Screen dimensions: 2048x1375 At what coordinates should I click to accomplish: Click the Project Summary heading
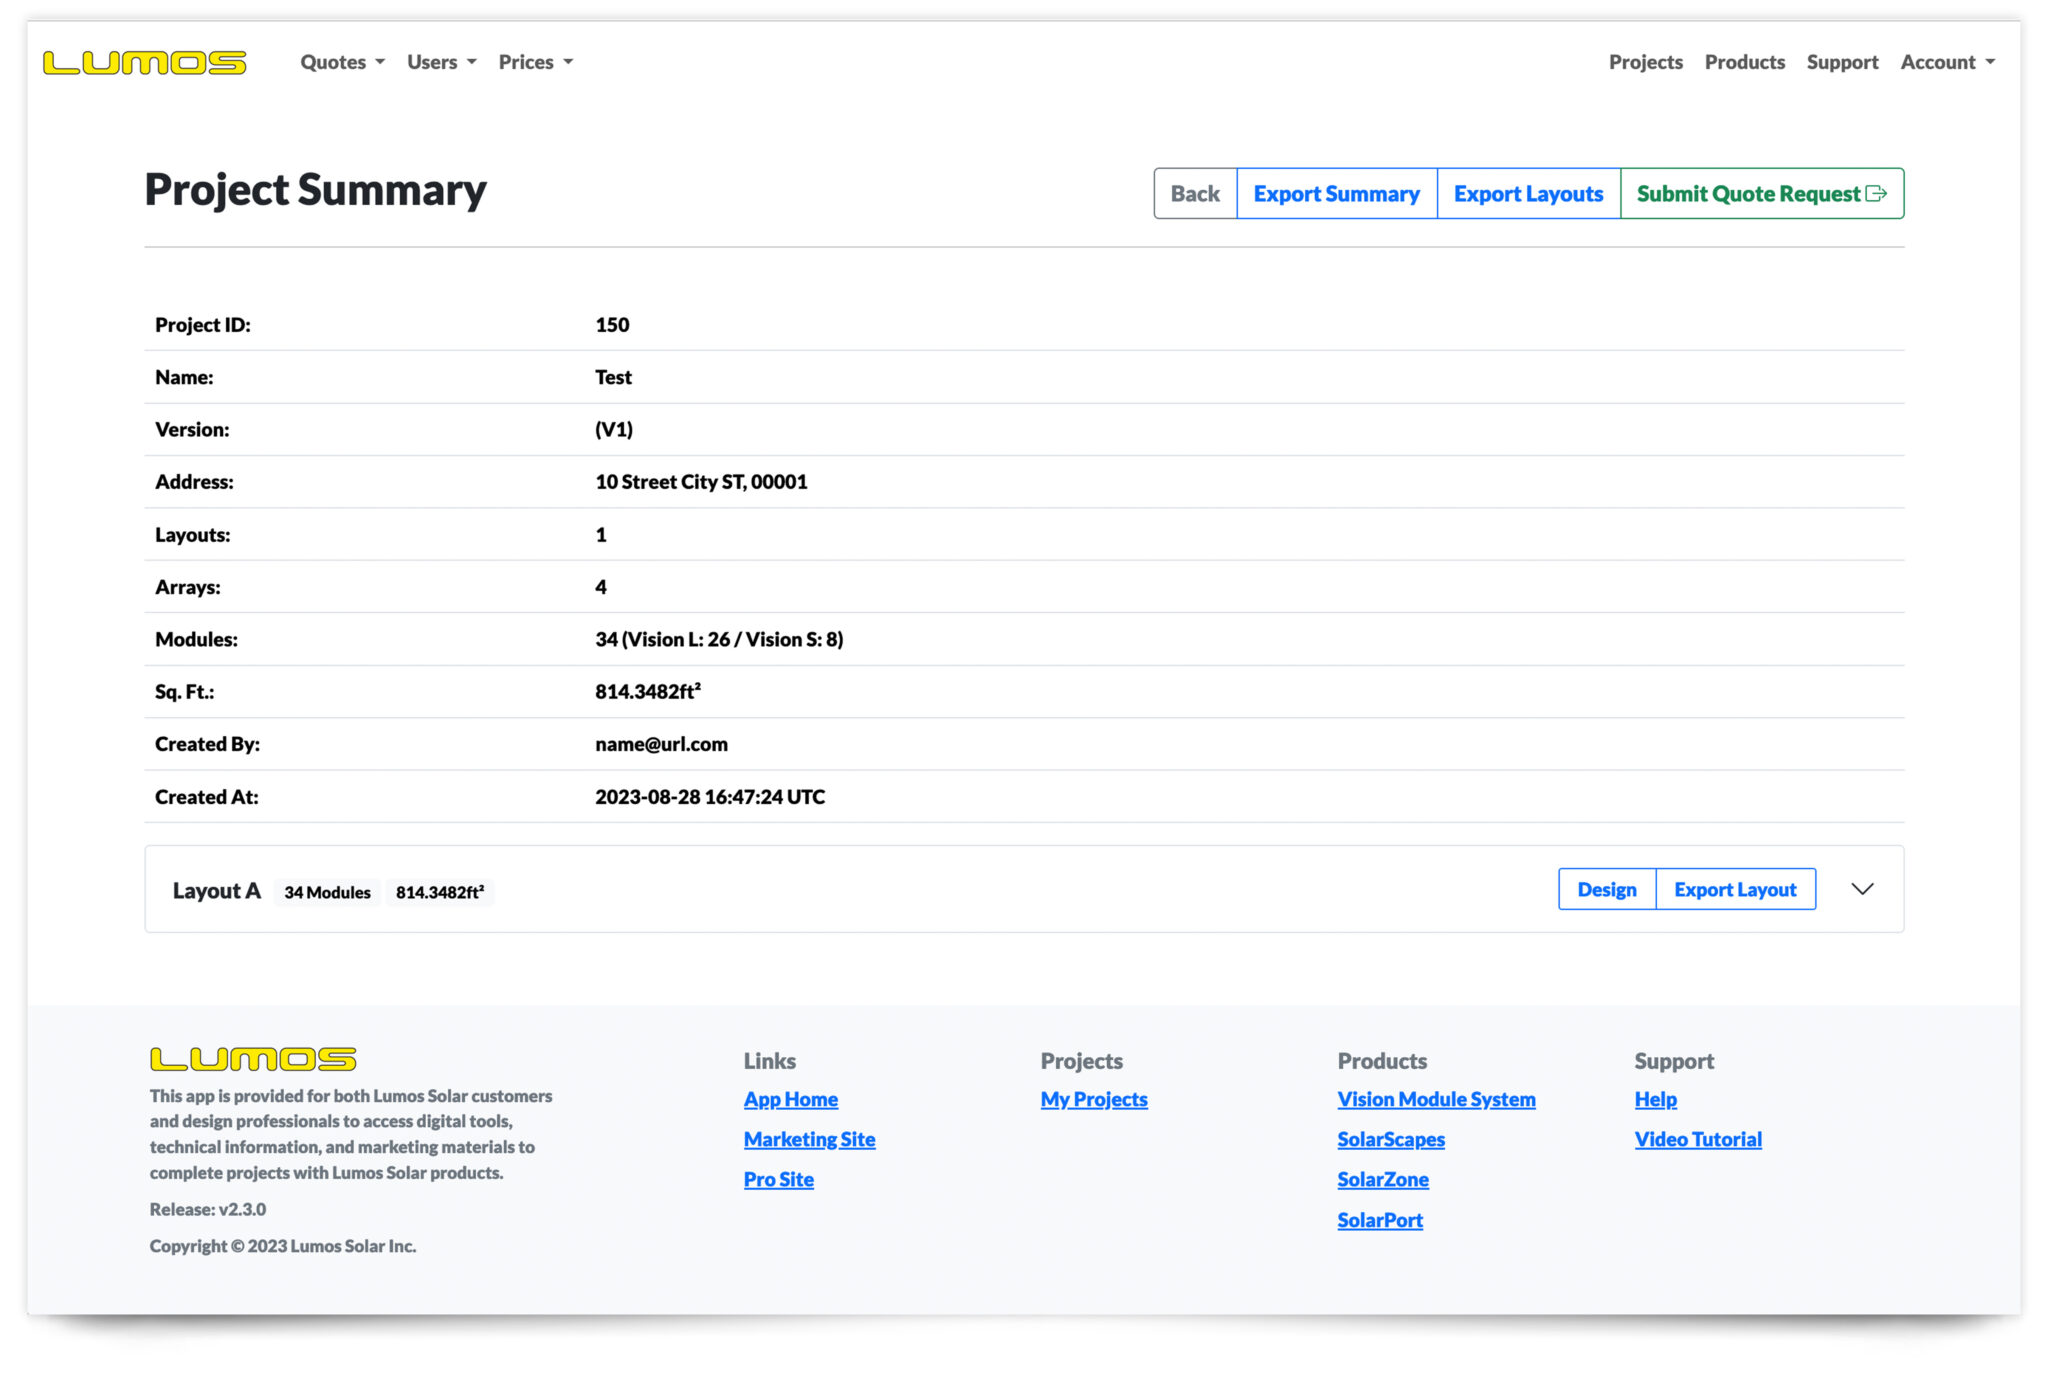coord(315,190)
